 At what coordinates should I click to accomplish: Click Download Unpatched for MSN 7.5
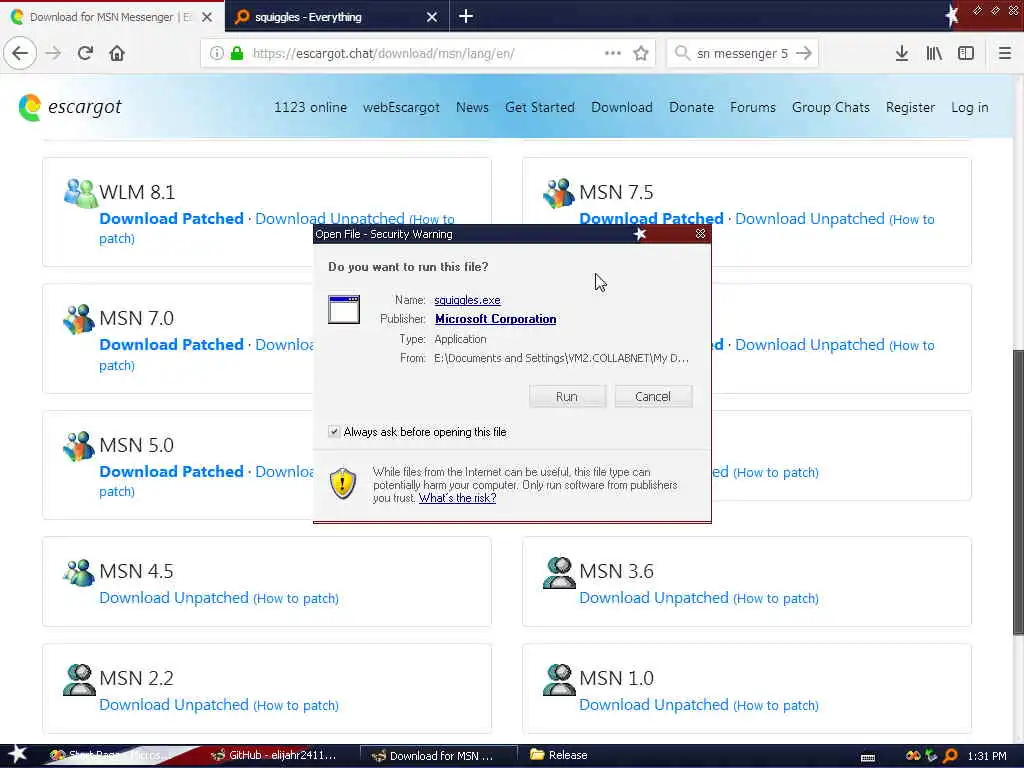810,219
